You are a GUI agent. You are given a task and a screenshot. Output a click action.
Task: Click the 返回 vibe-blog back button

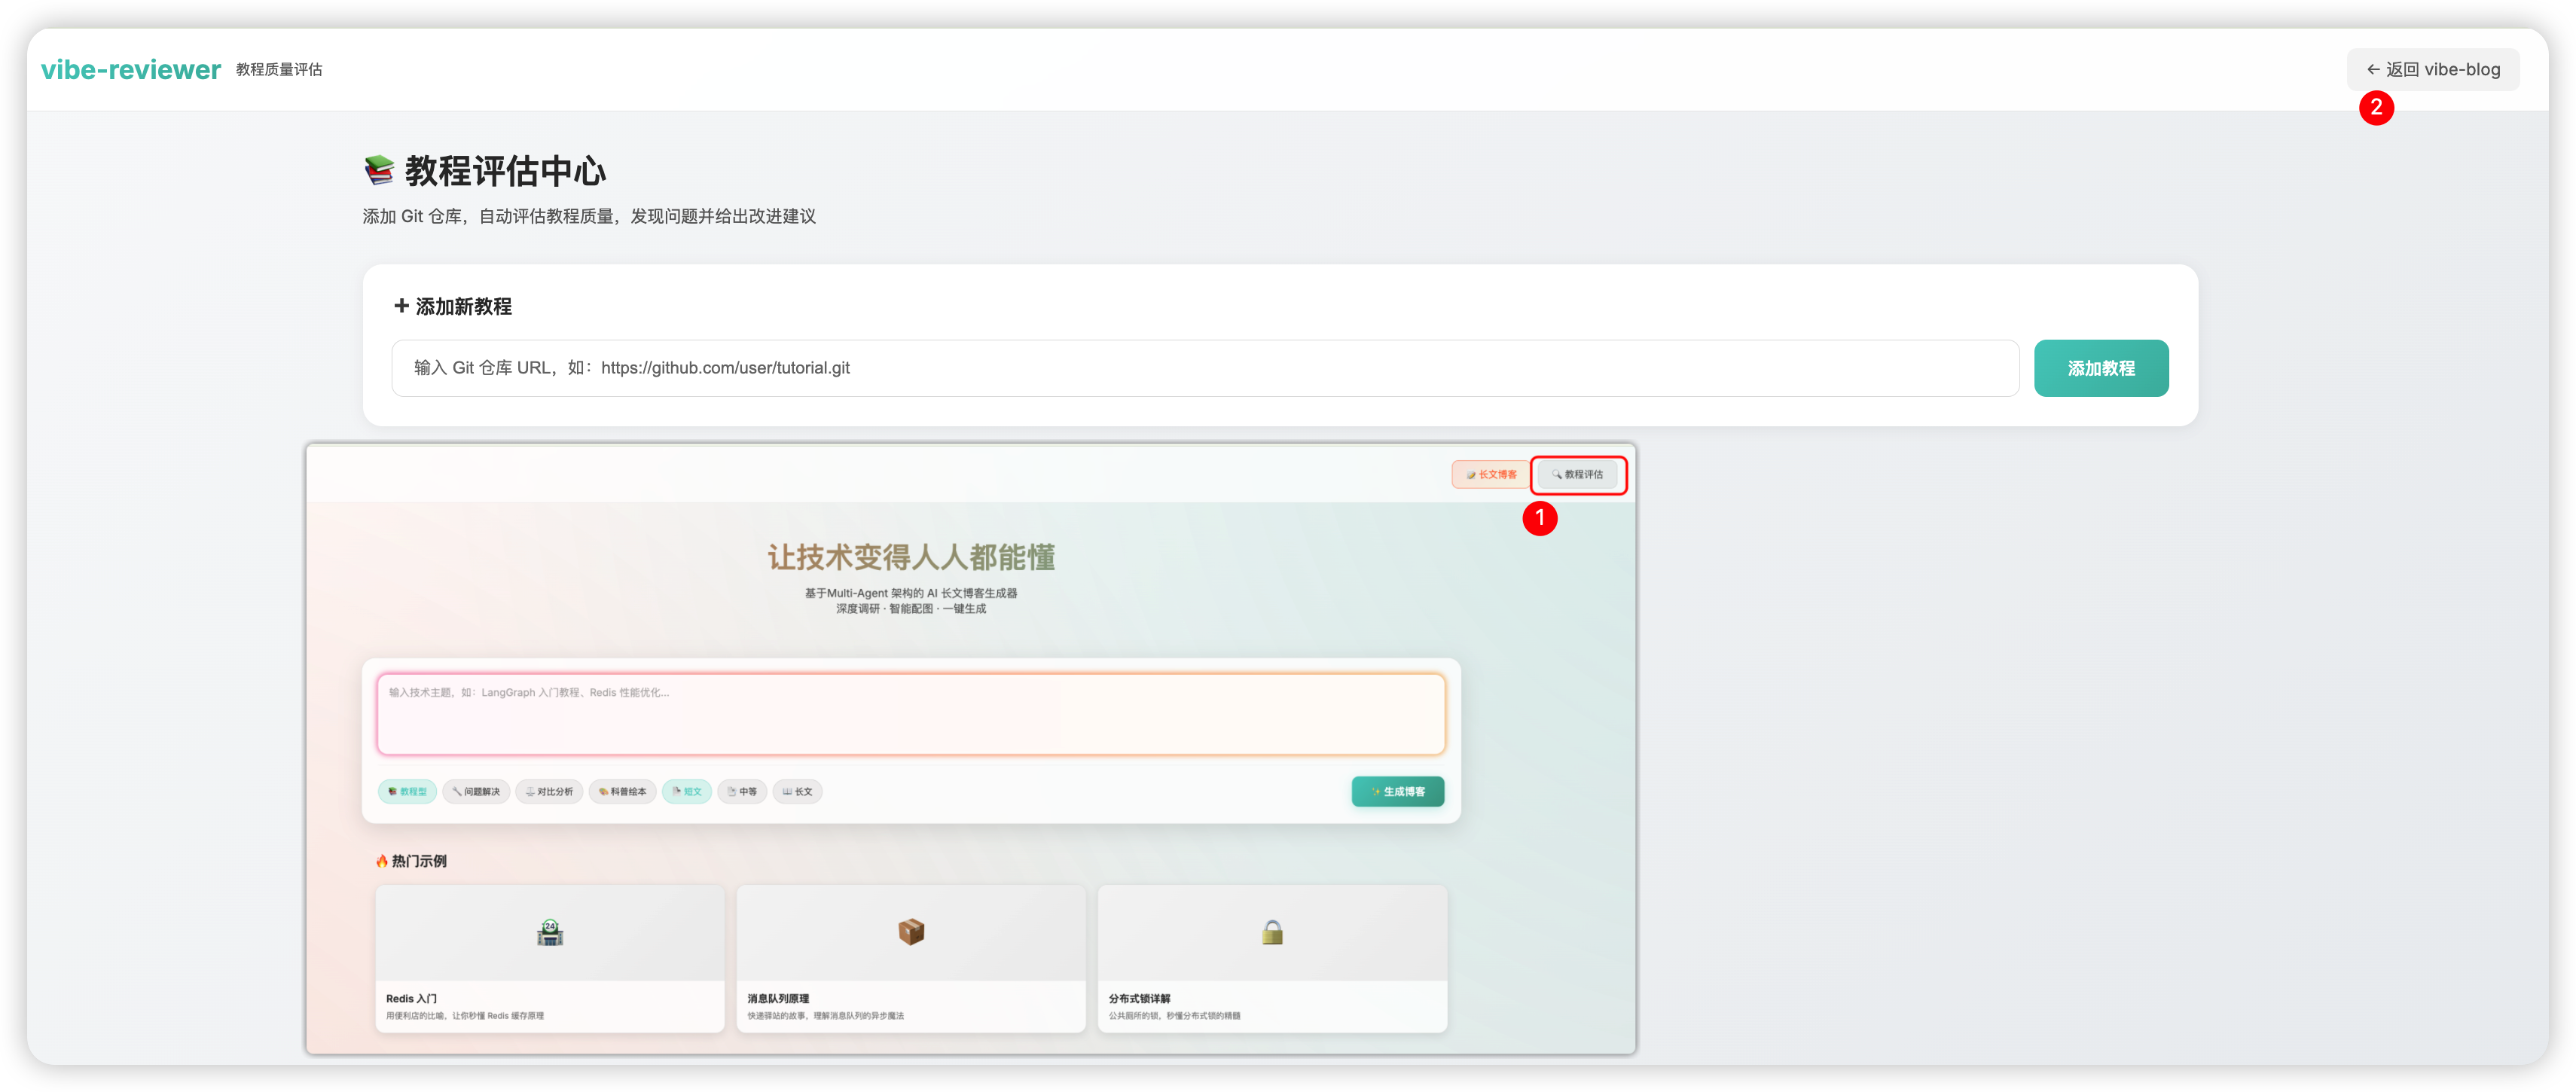tap(2432, 69)
